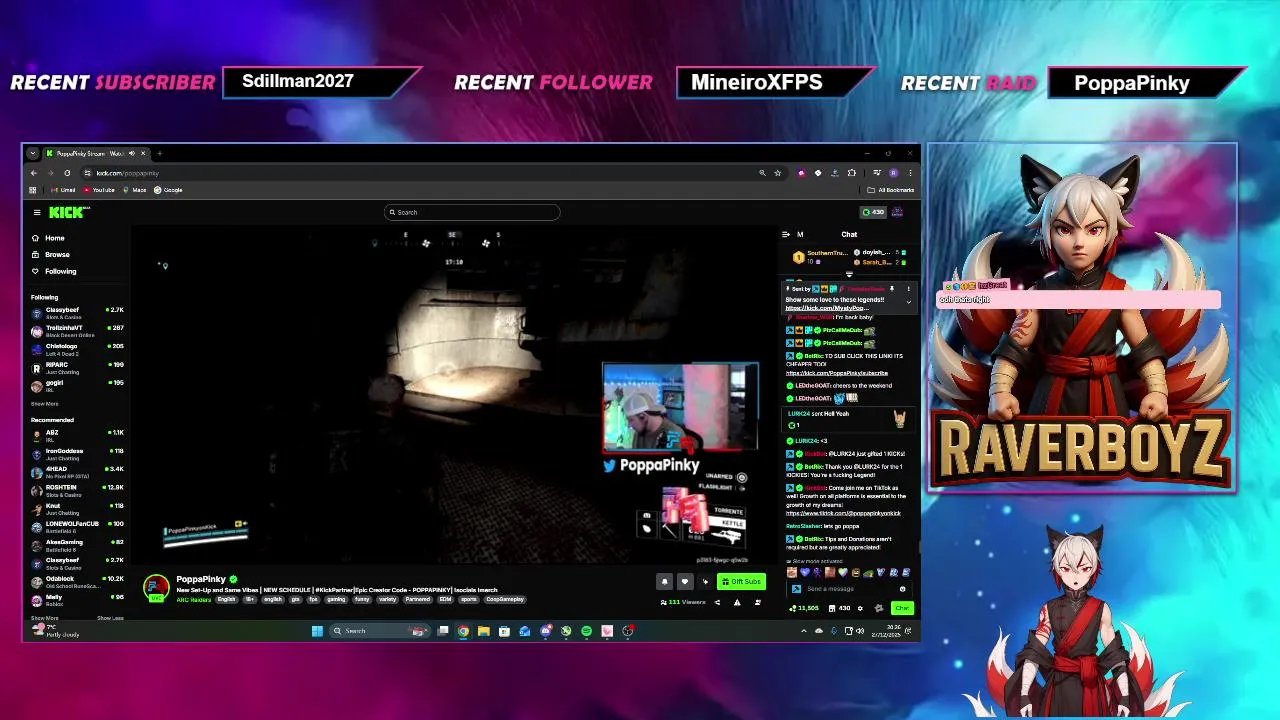Click the green KICK logo
The width and height of the screenshot is (1280, 720).
point(69,212)
